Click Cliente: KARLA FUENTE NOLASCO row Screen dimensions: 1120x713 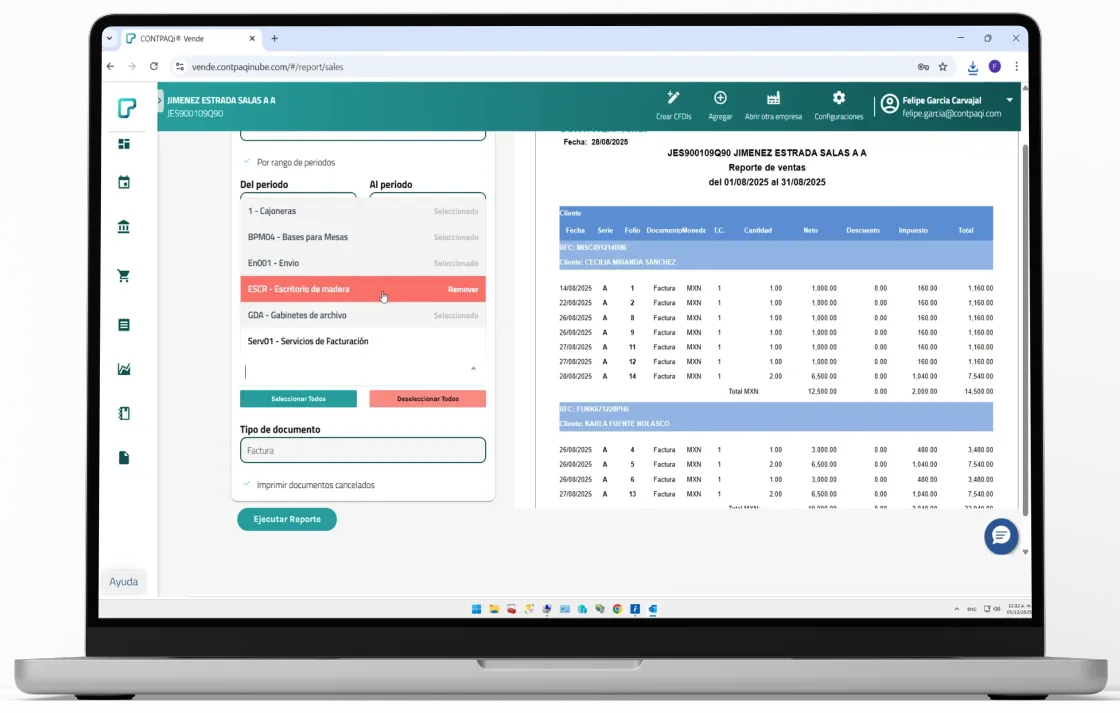(x=776, y=424)
